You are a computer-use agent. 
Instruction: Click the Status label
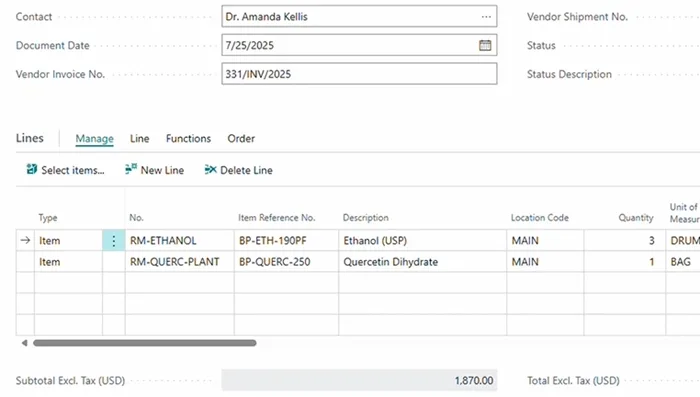tap(541, 46)
